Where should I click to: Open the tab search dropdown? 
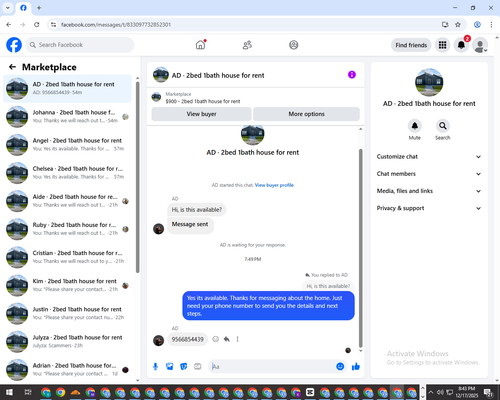(8, 8)
